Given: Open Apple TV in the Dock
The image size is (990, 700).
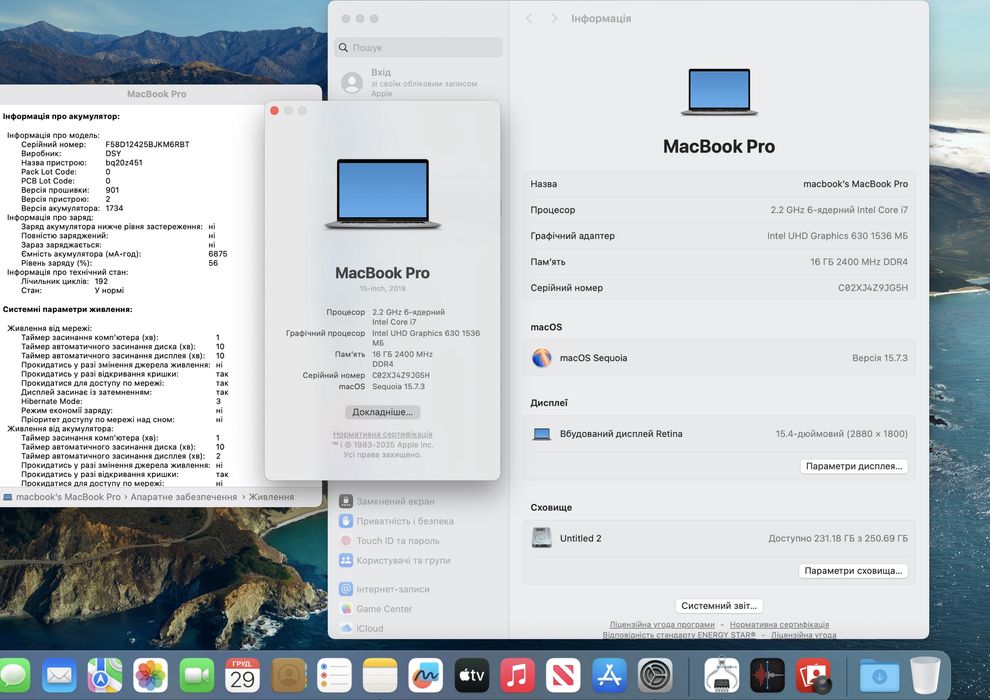Looking at the screenshot, I should tap(472, 675).
